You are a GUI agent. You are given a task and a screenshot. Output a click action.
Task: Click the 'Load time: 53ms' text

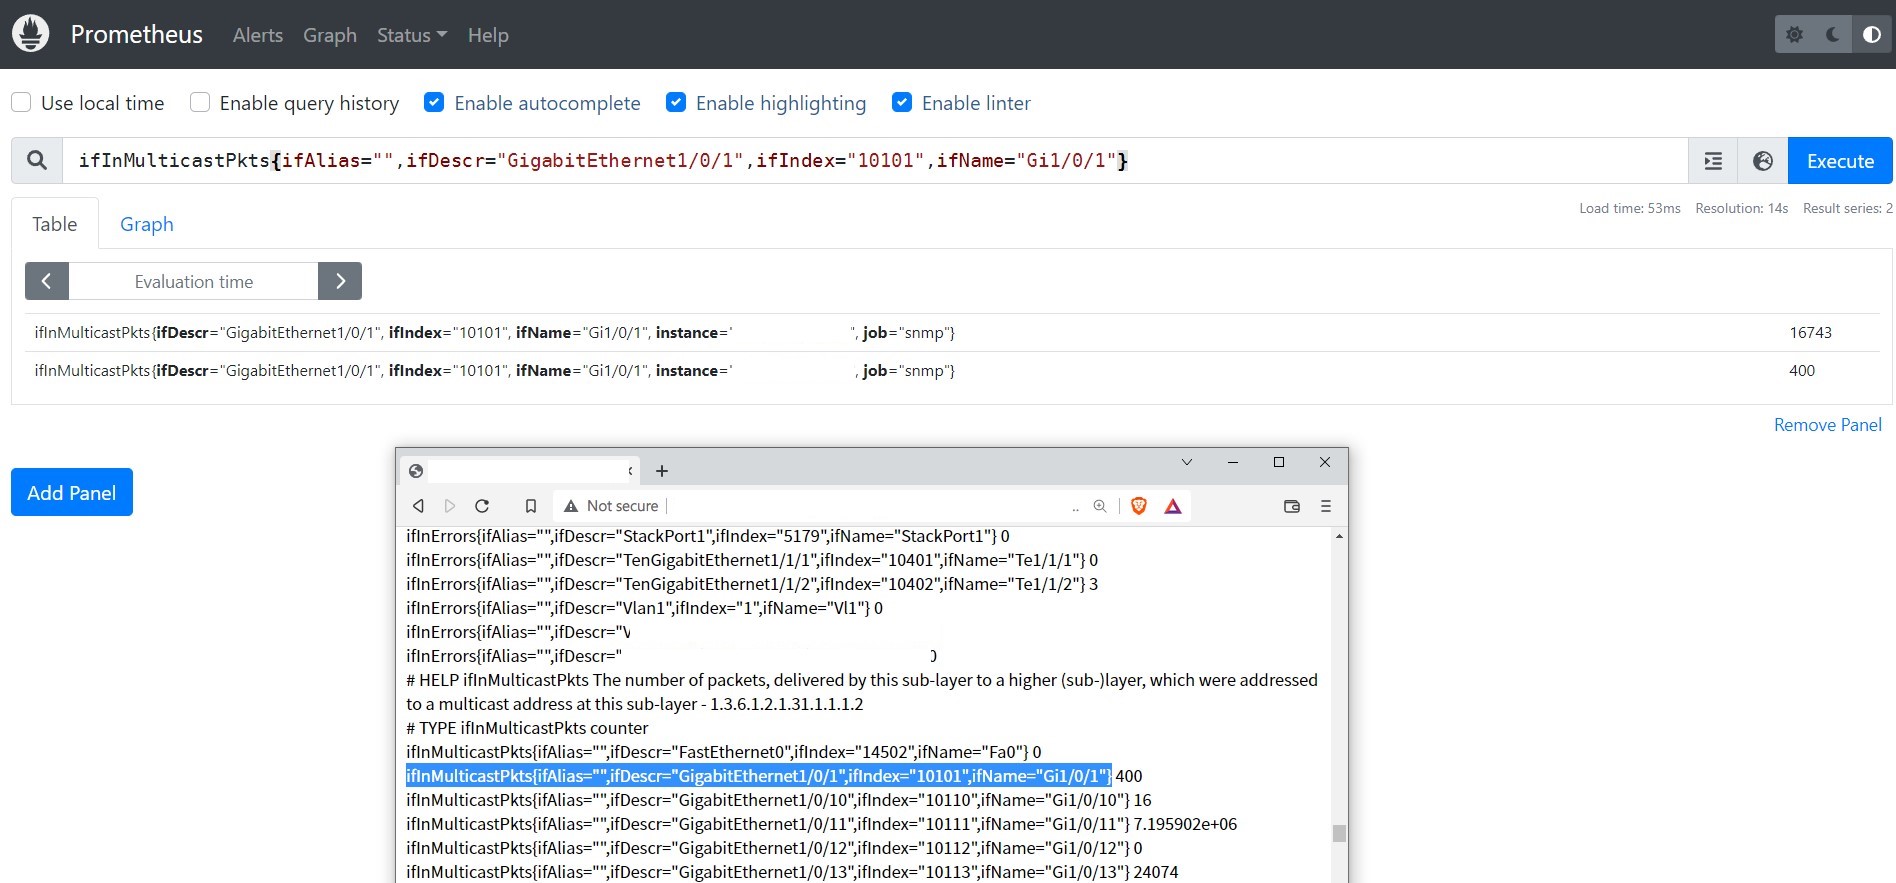pos(1630,208)
